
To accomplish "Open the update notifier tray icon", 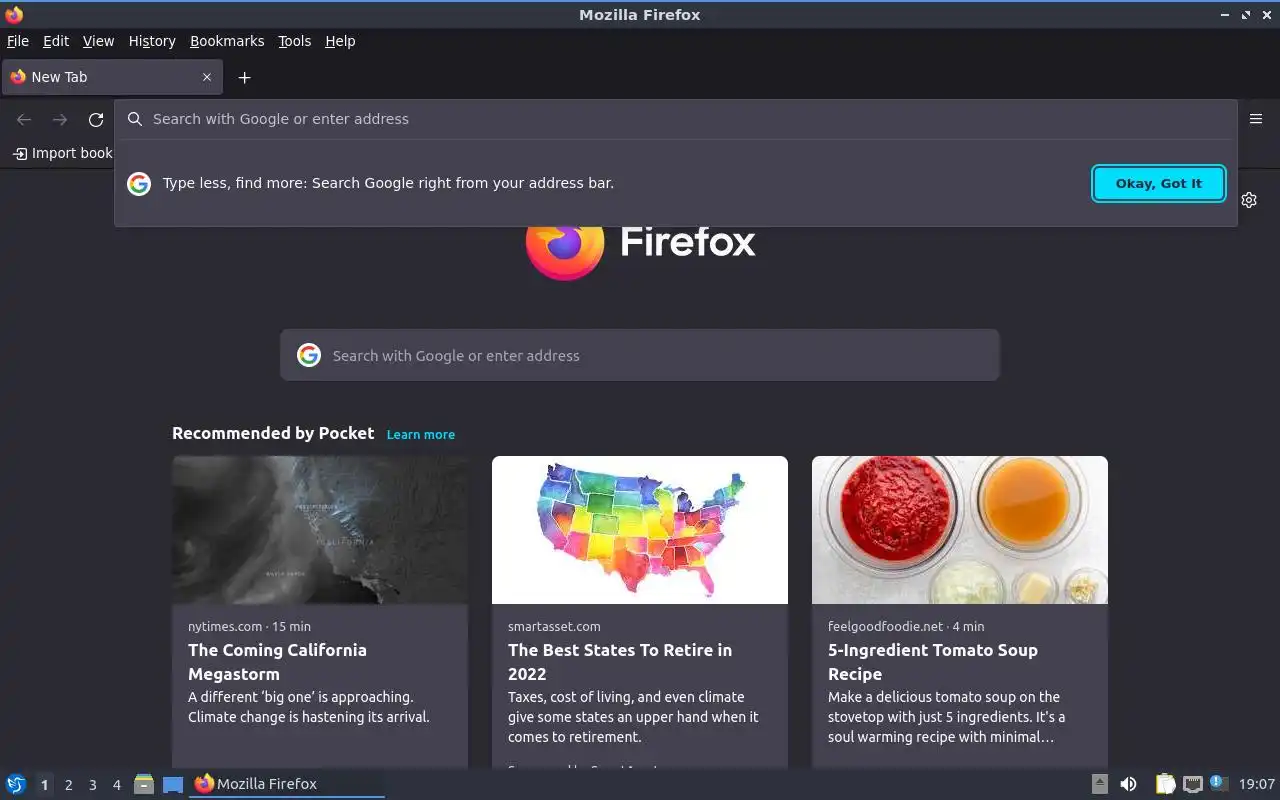I will pos(1218,783).
